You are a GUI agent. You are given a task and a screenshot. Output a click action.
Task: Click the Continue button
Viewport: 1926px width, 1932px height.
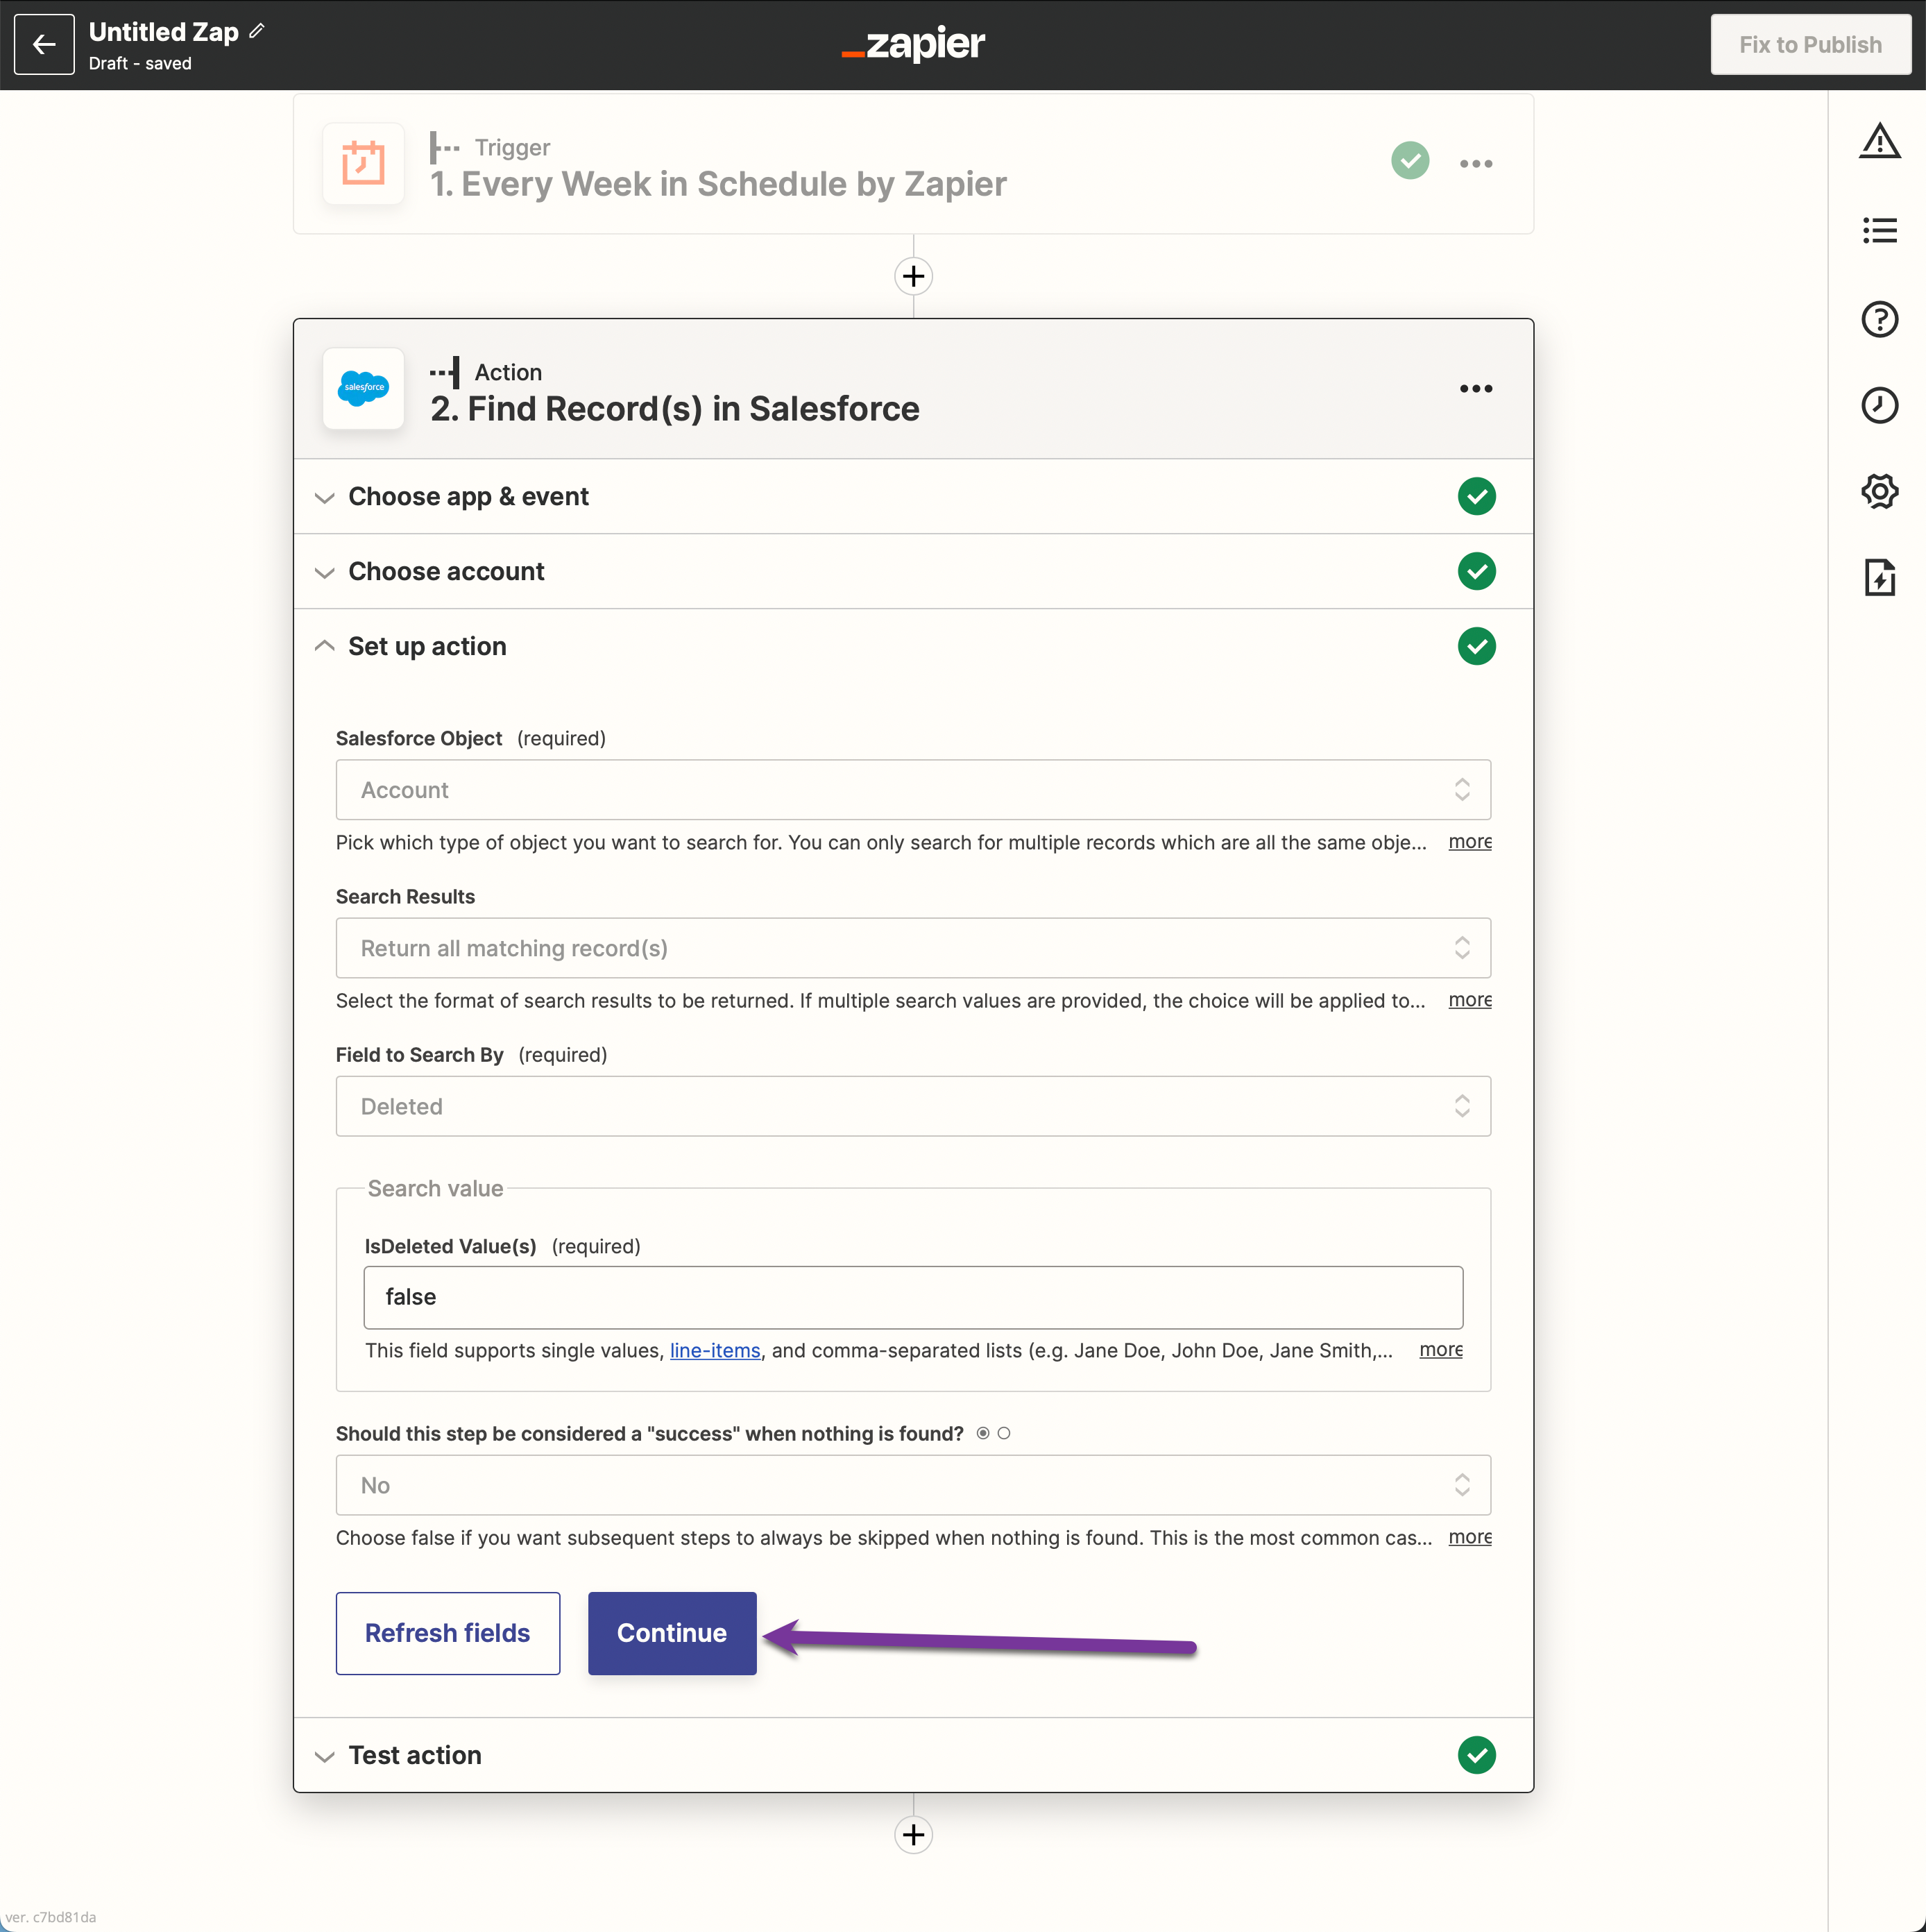pyautogui.click(x=672, y=1633)
